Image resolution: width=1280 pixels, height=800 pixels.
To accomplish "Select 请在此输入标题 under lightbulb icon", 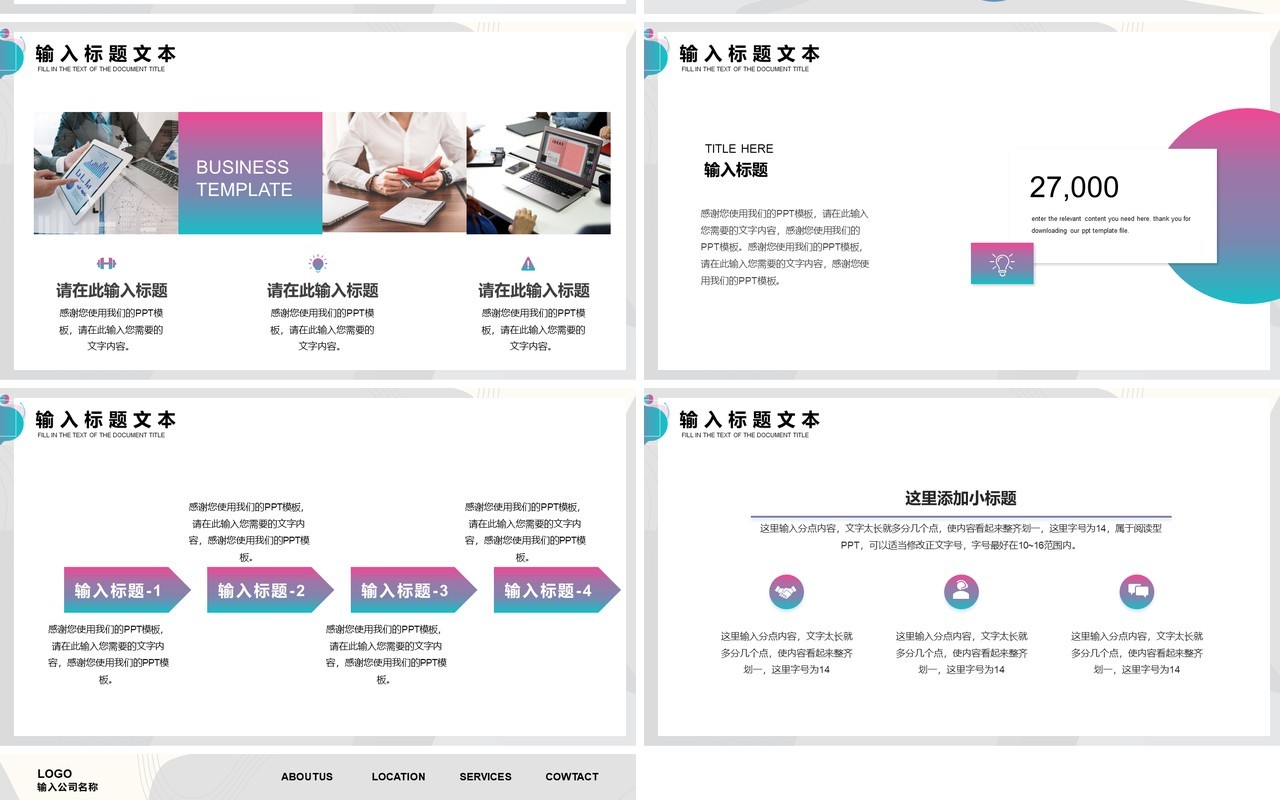I will coord(322,291).
